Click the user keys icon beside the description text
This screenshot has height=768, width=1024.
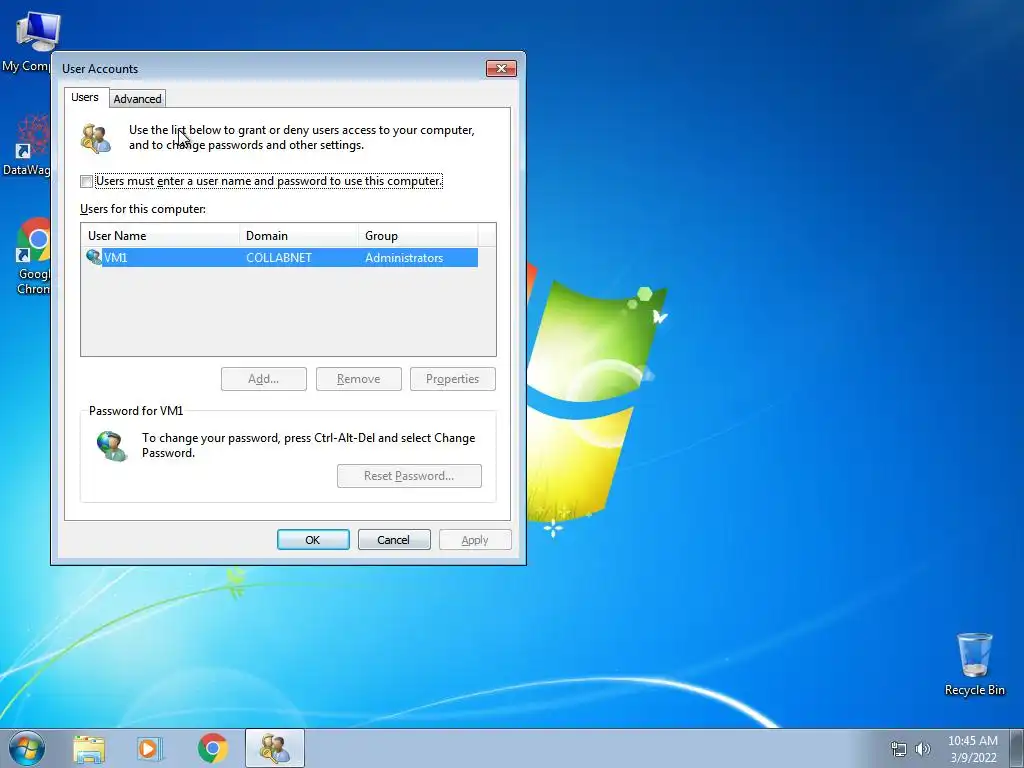[x=95, y=138]
